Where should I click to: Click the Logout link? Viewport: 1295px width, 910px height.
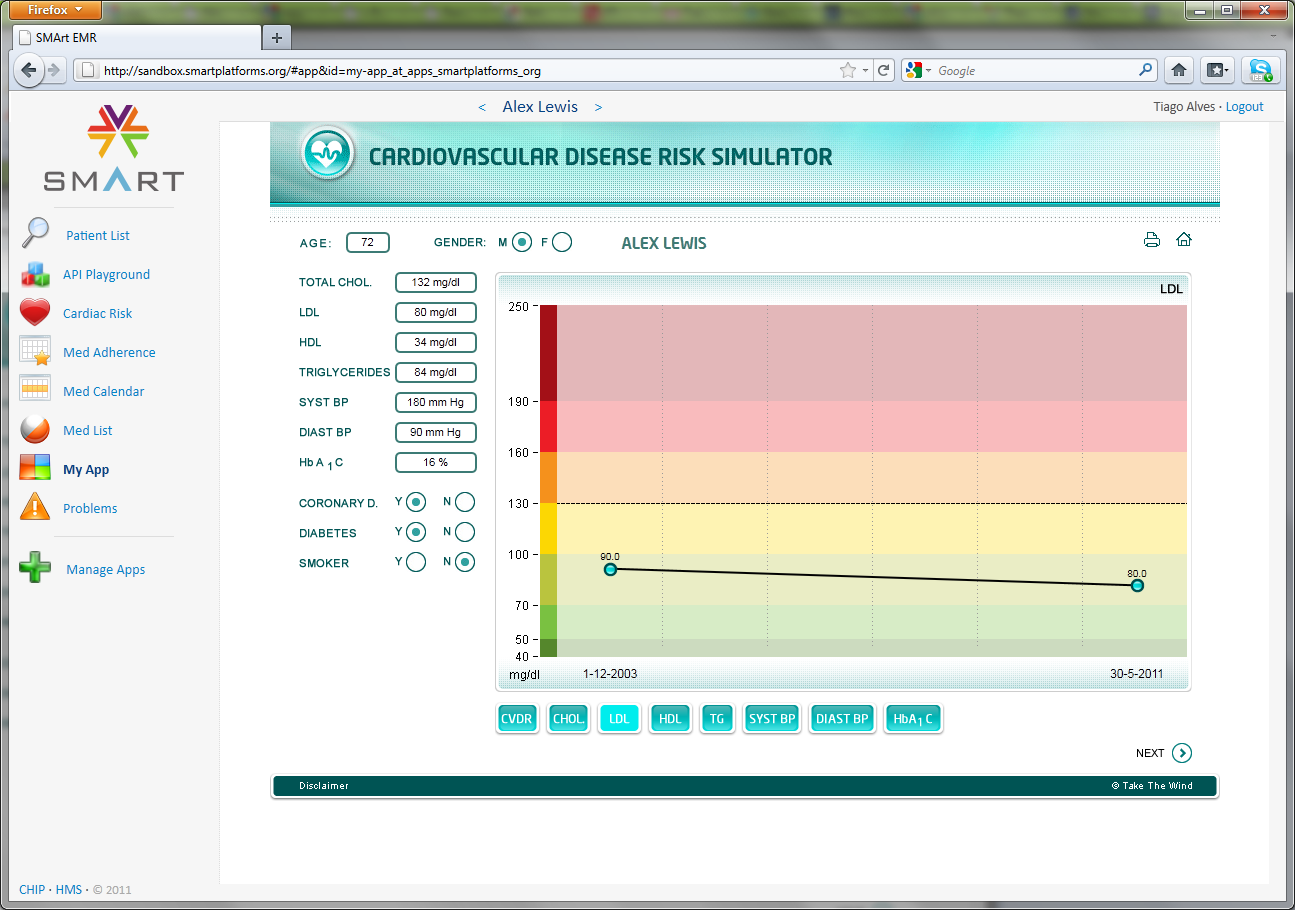pyautogui.click(x=1245, y=106)
